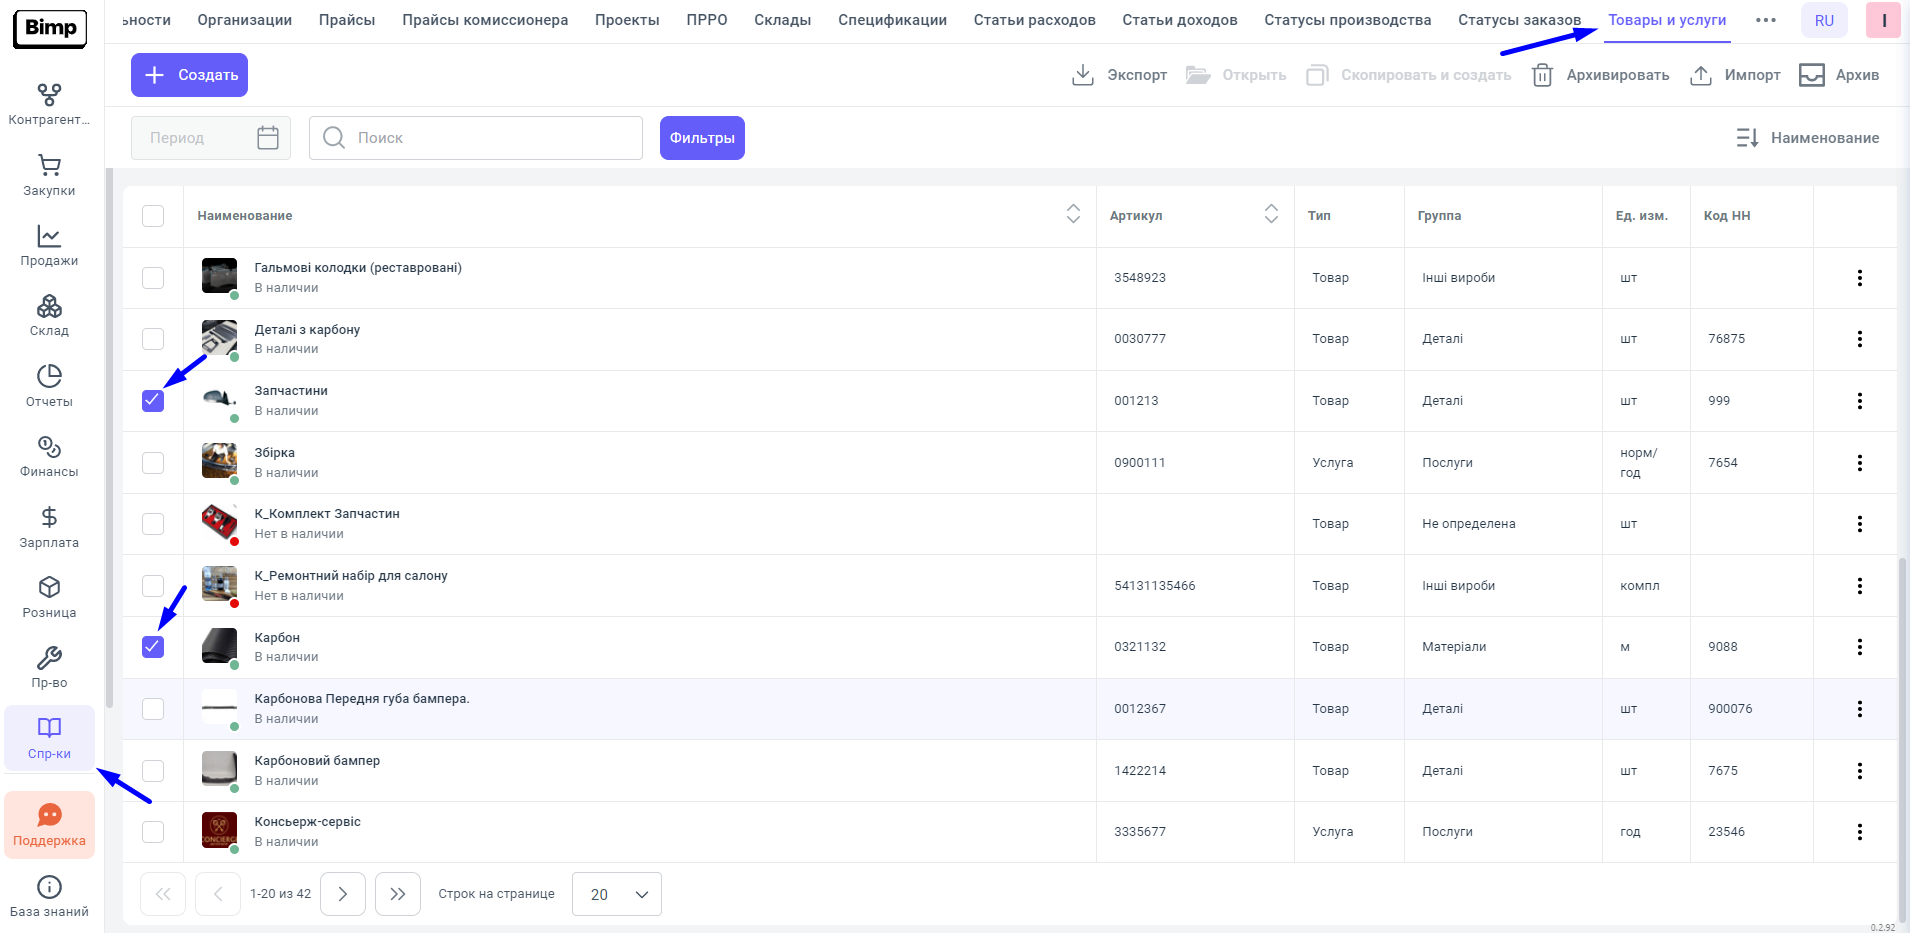Switch to the Спецификации tab
Image resolution: width=1910 pixels, height=933 pixels.
(892, 20)
